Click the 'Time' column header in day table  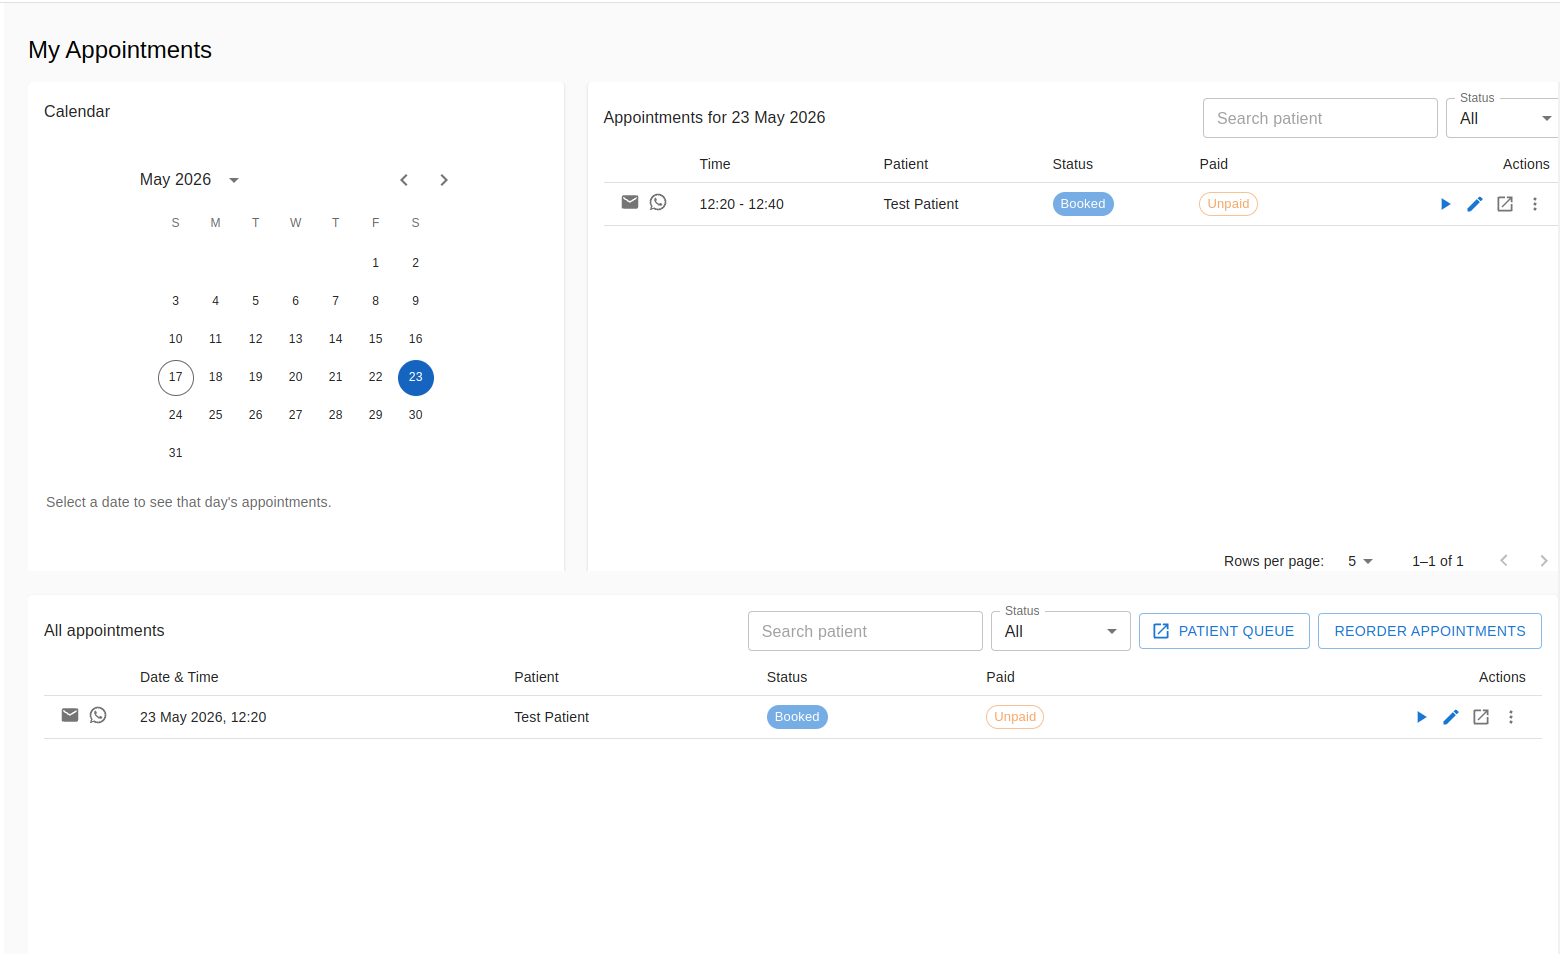[x=715, y=164]
